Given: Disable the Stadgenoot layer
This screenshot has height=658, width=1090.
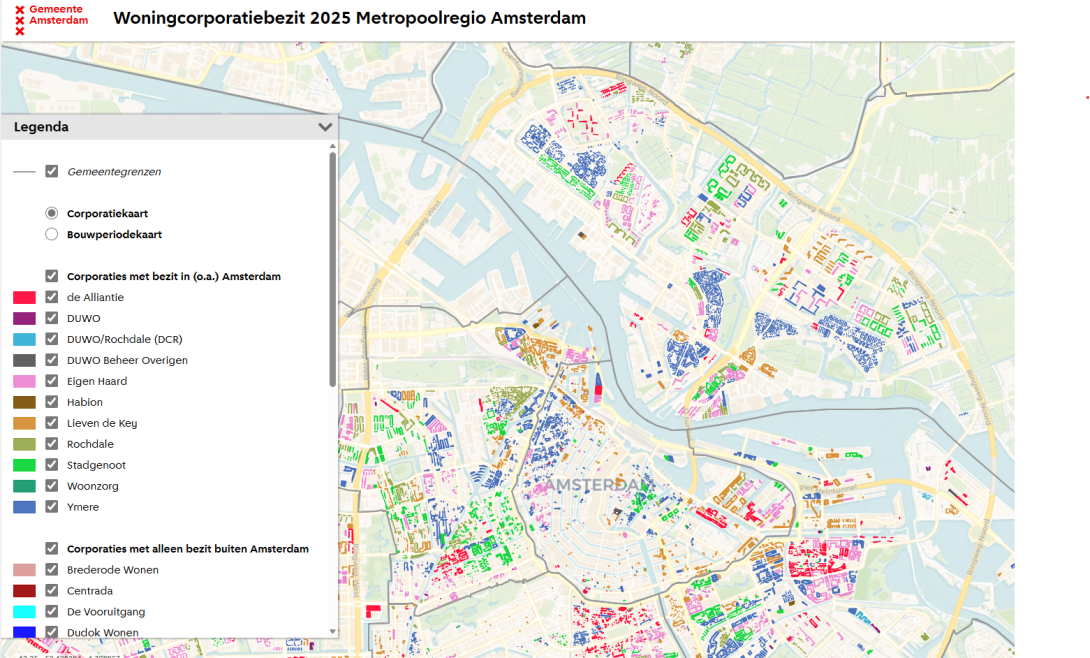Looking at the screenshot, I should pyautogui.click(x=51, y=465).
